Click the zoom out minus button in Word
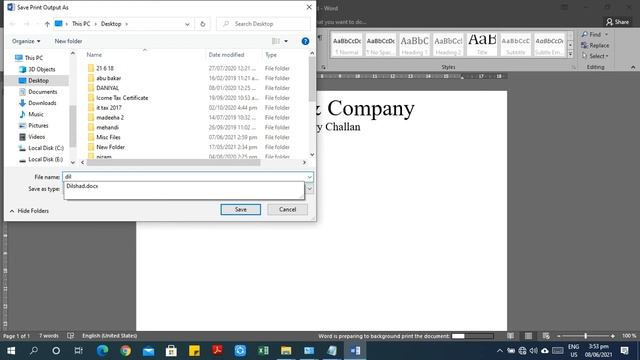This screenshot has height=360, width=640. [559, 336]
